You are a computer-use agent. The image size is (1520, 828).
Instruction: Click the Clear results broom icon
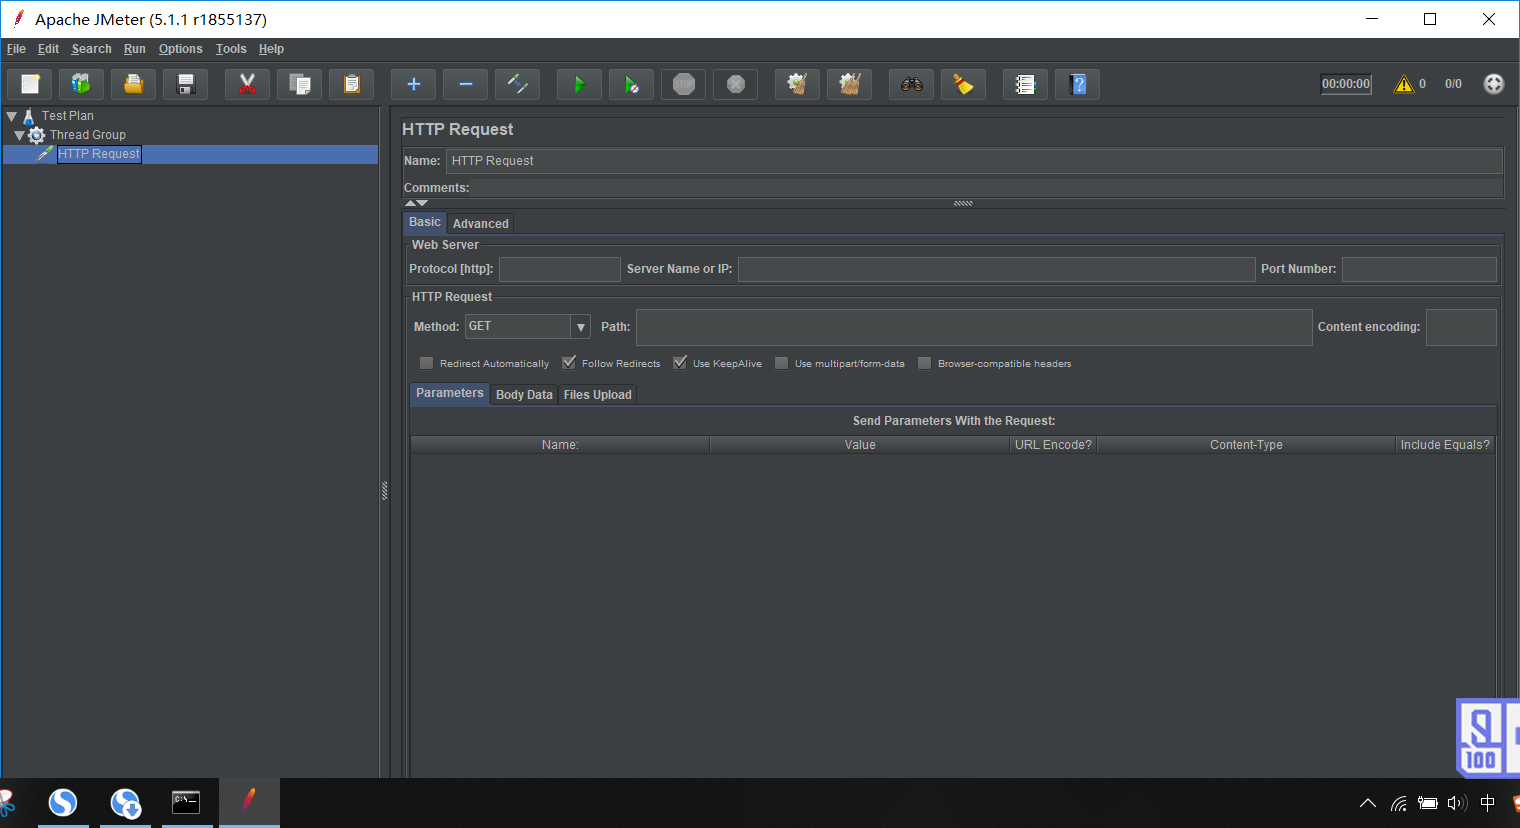pyautogui.click(x=797, y=84)
